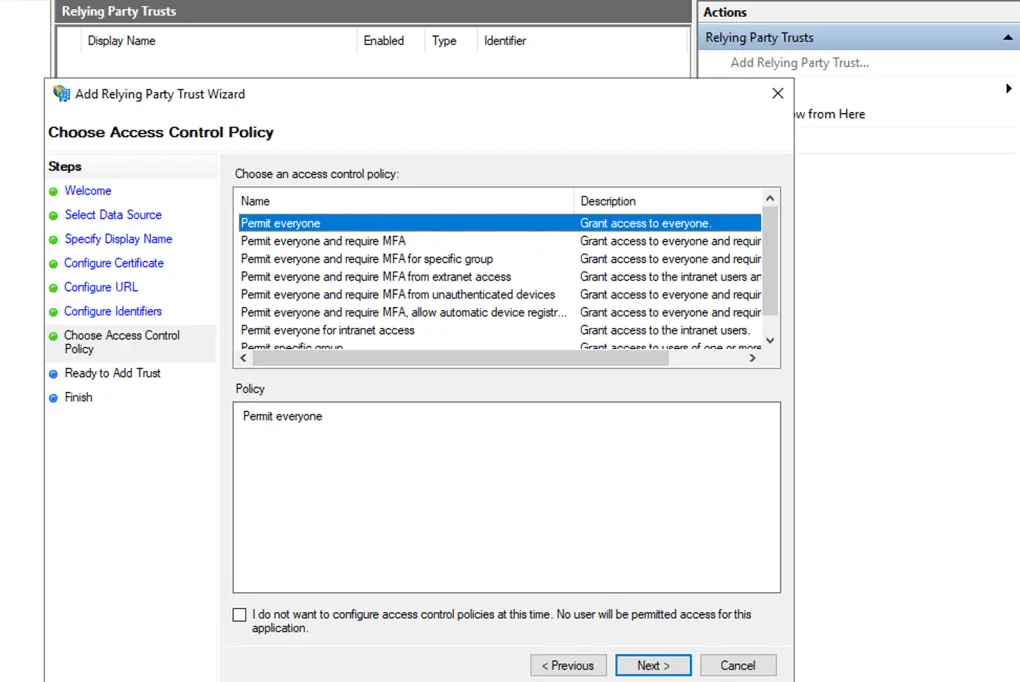Go back with the Previous button
This screenshot has height=682, width=1020.
coord(567,665)
